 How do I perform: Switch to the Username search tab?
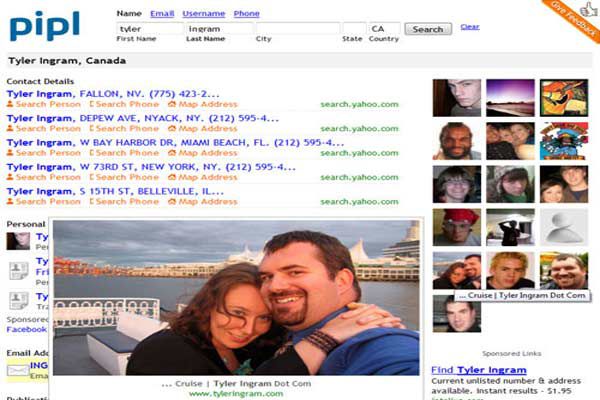click(204, 14)
